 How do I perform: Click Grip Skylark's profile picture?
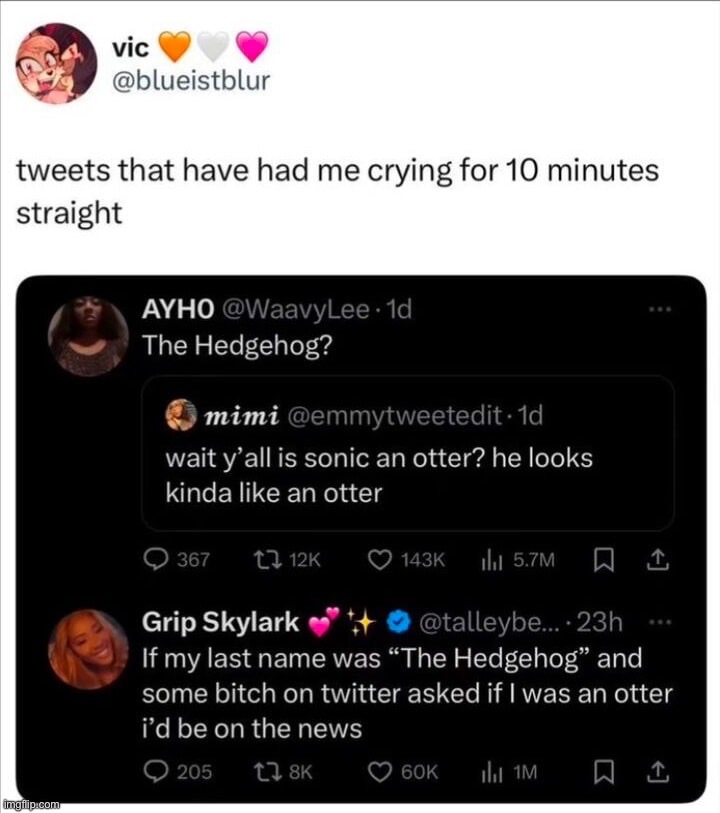point(90,650)
